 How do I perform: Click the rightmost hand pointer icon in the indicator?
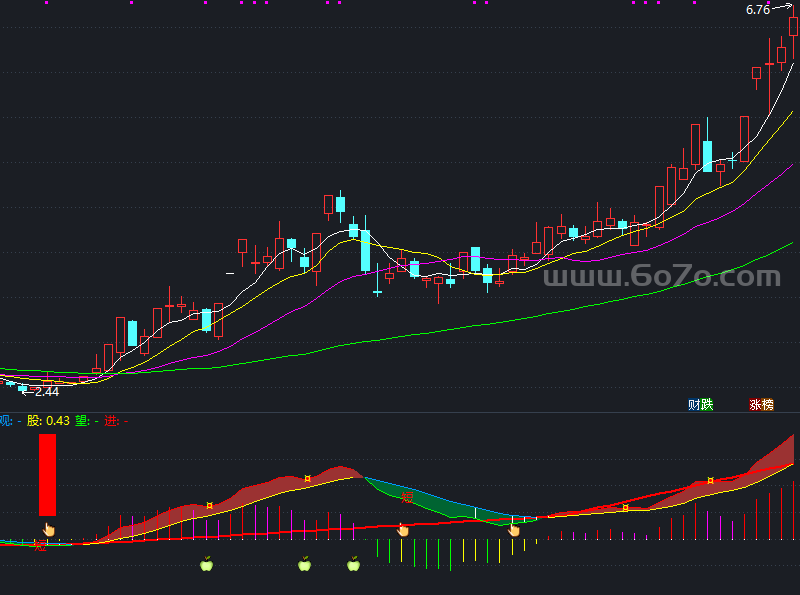click(x=514, y=530)
